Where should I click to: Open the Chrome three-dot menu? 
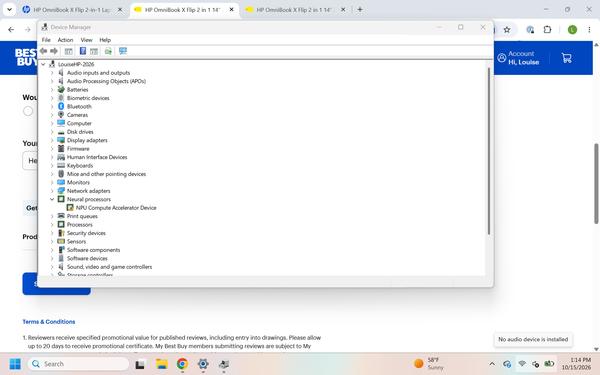589,29
